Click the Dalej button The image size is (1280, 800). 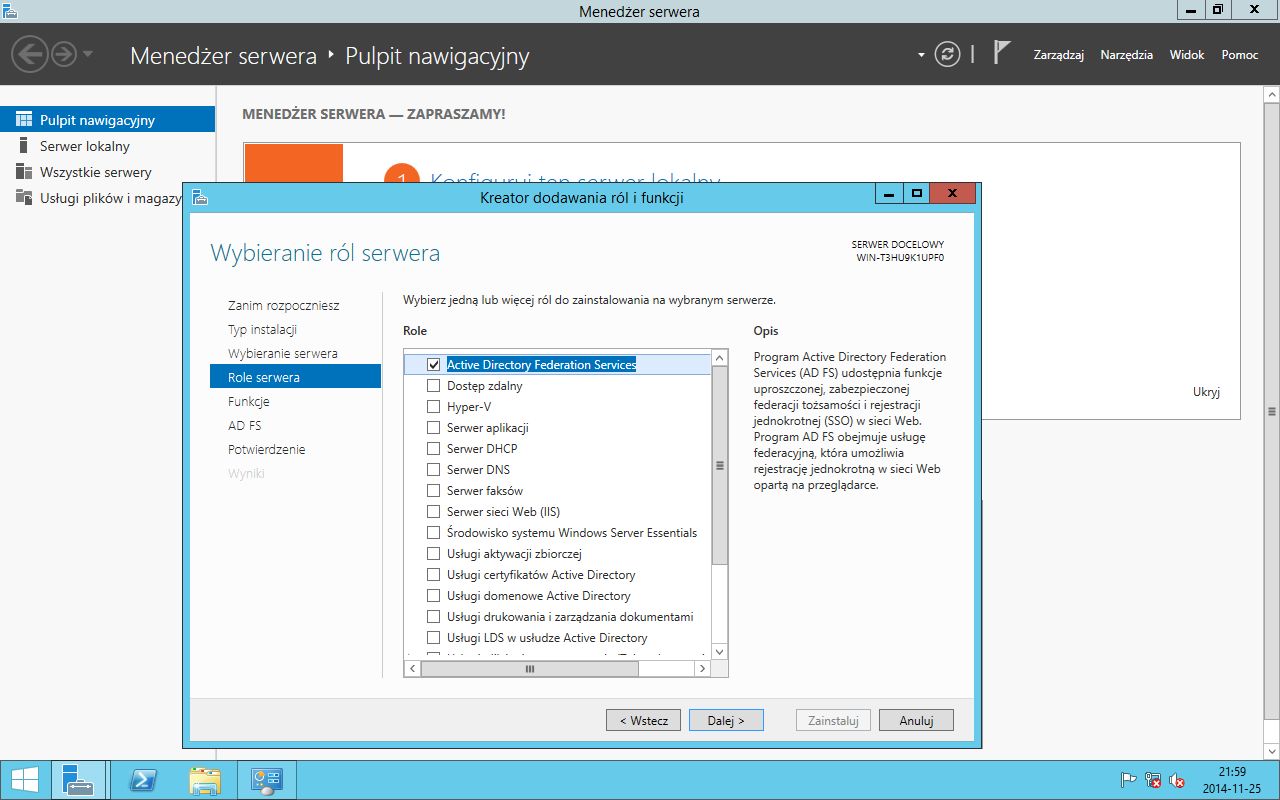point(726,720)
